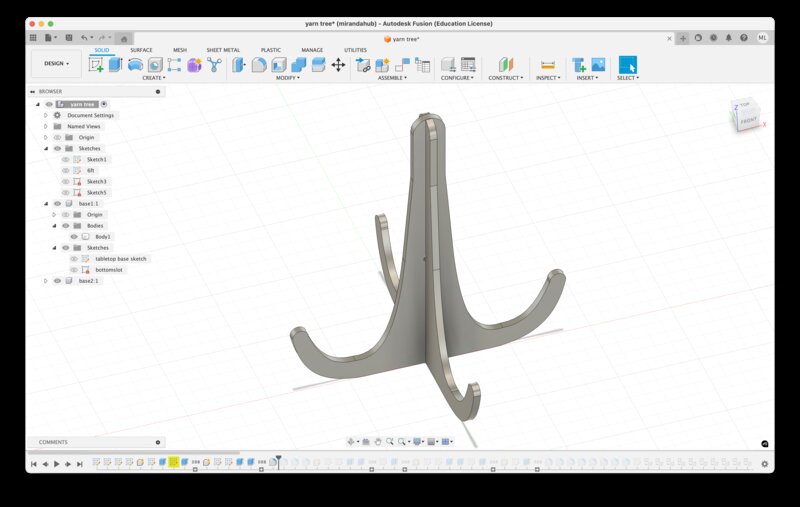Screen dimensions: 800x507
Task: Select the Create Sketch tool
Action: 96,65
